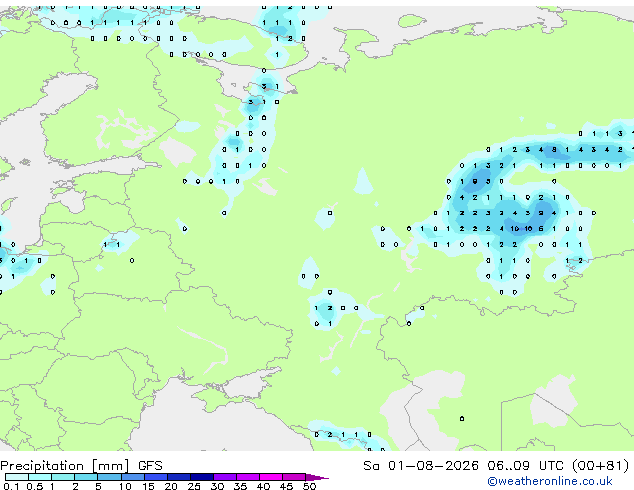Pick the legend swatch between 25 and 30
This screenshot has width=634, height=490.
click(202, 477)
